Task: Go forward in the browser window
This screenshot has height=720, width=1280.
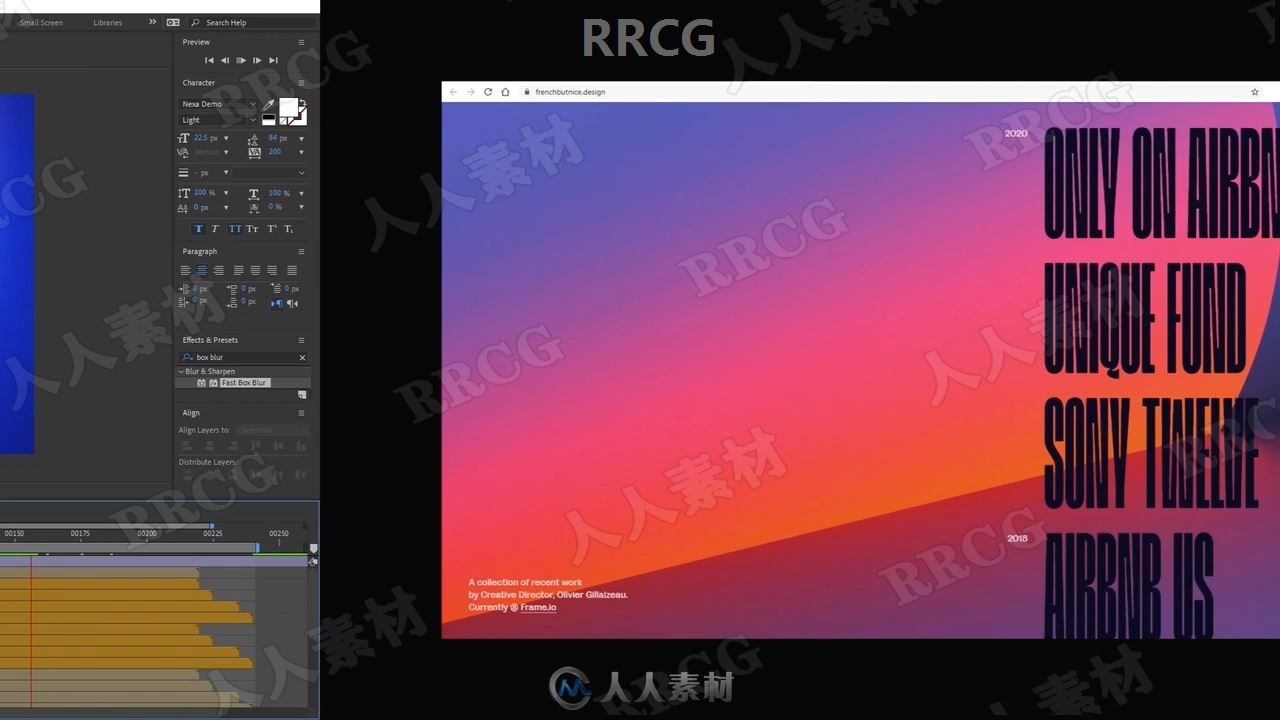Action: 471,92
